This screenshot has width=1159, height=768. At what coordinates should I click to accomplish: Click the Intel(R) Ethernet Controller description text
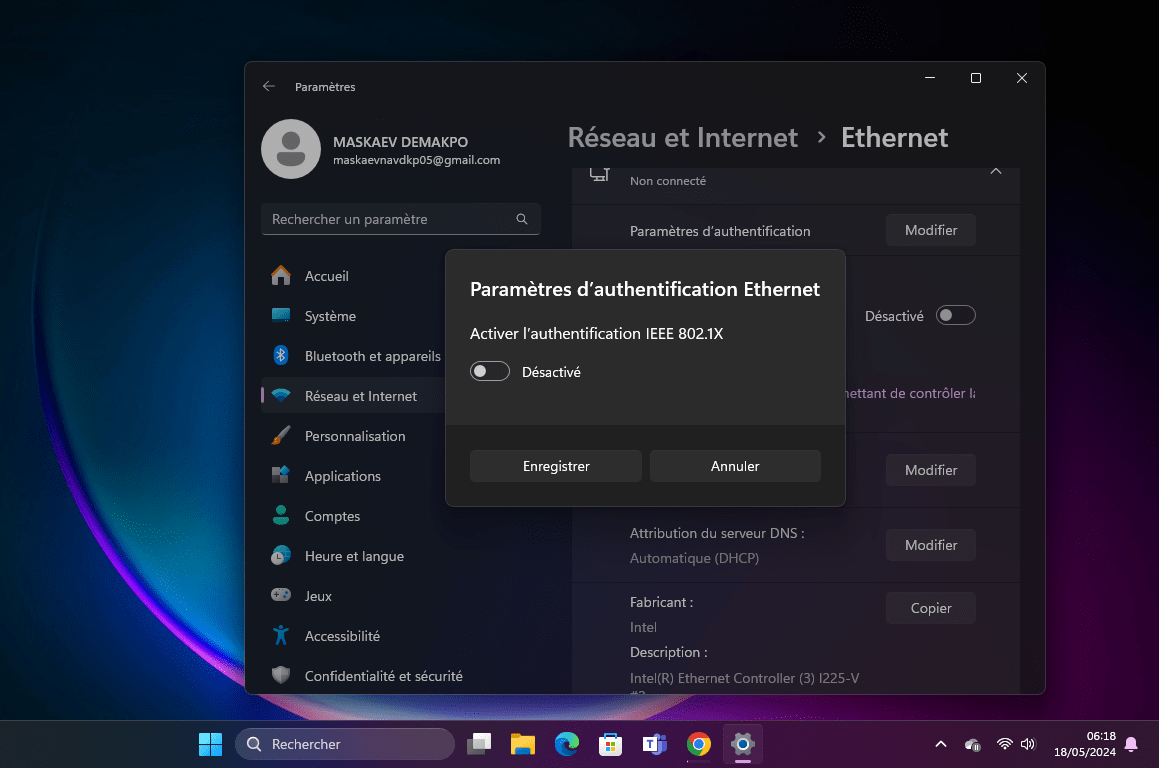coord(744,679)
